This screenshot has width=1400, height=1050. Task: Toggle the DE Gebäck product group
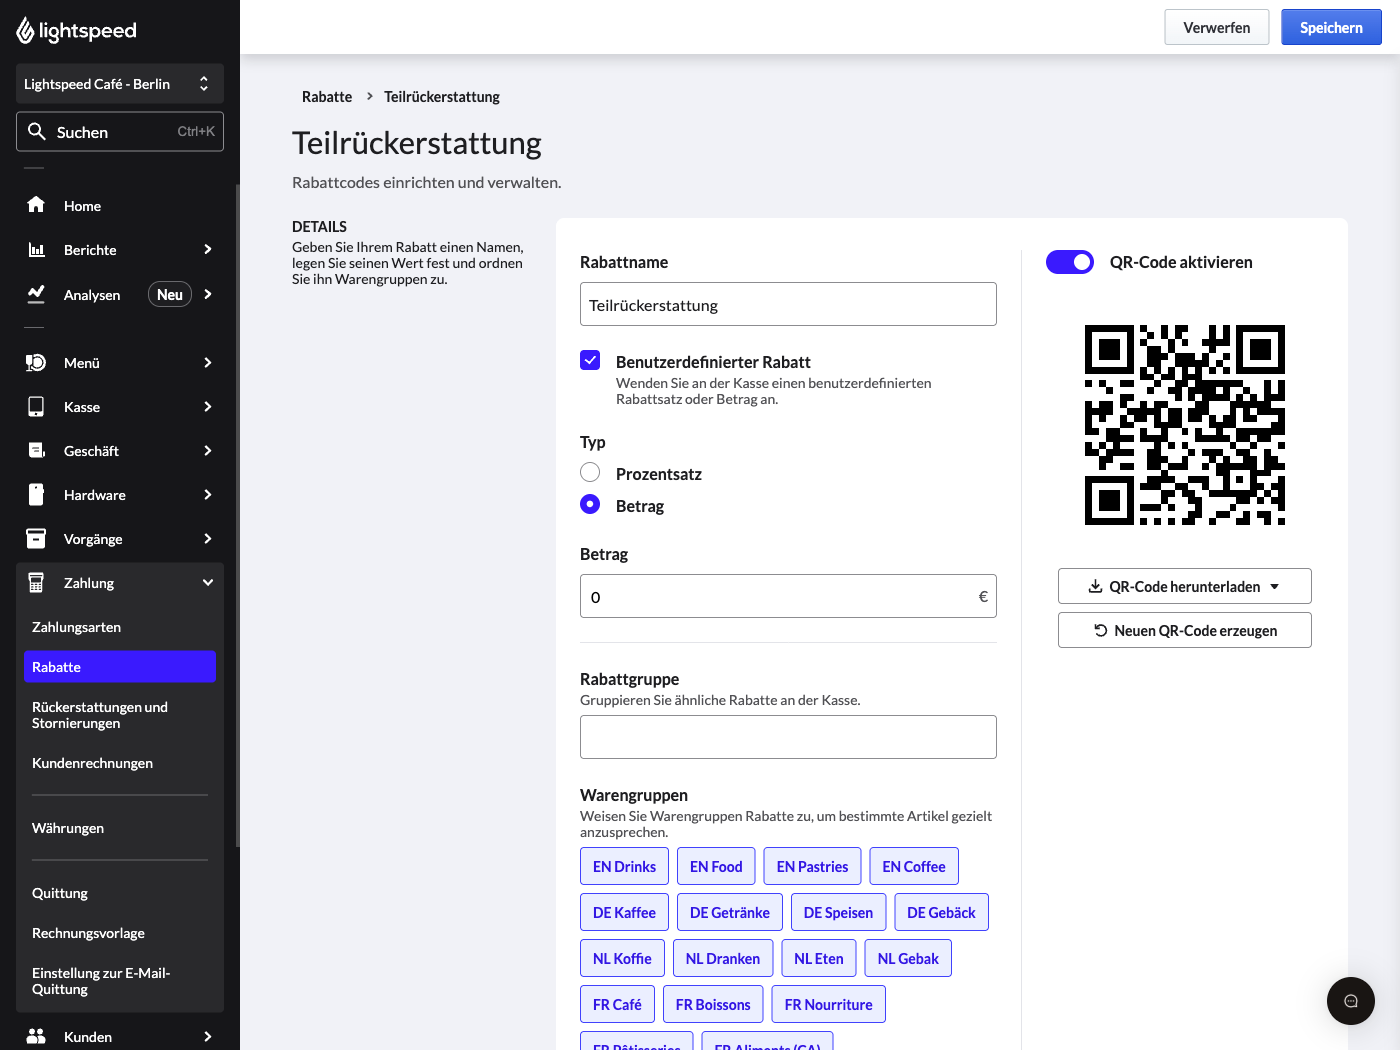pyautogui.click(x=941, y=912)
